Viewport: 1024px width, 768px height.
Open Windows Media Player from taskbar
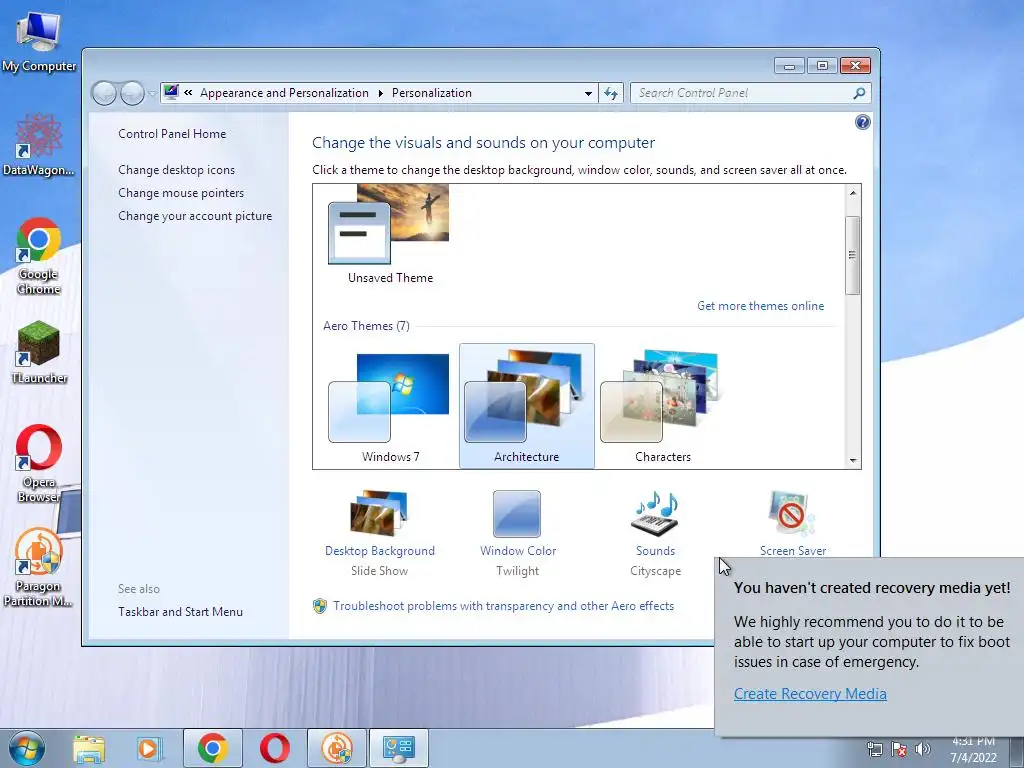[150, 748]
